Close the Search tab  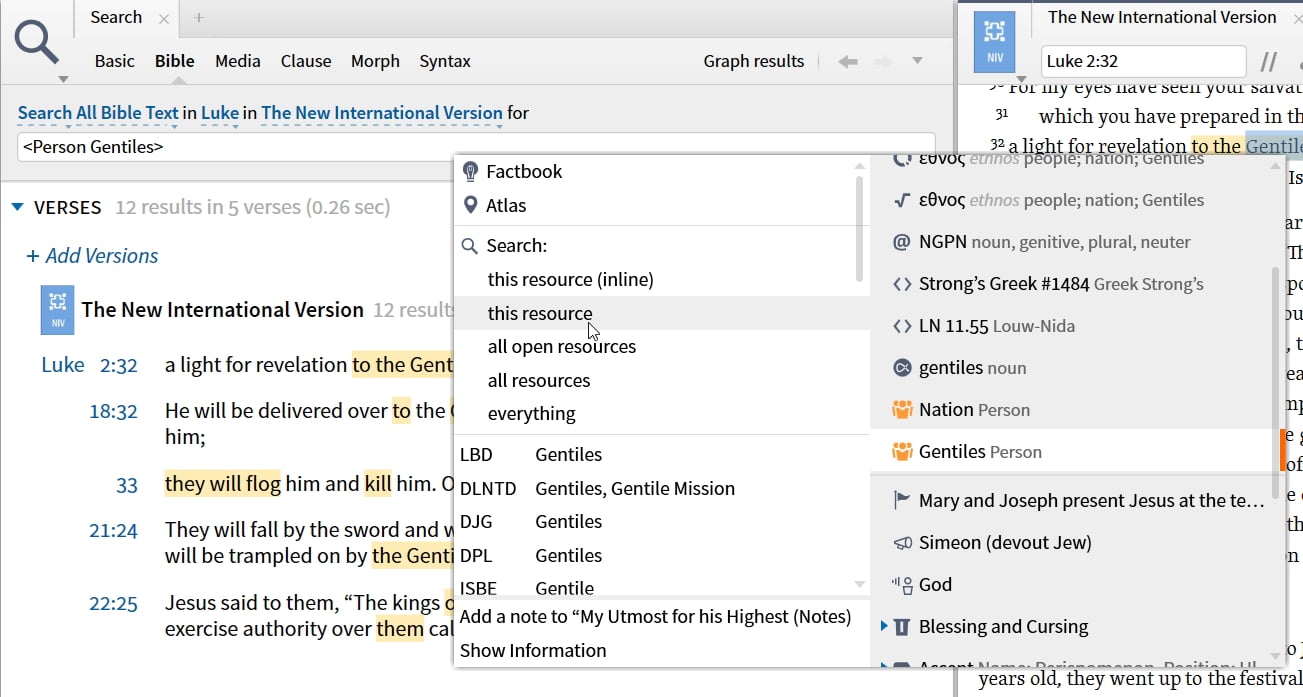(164, 18)
